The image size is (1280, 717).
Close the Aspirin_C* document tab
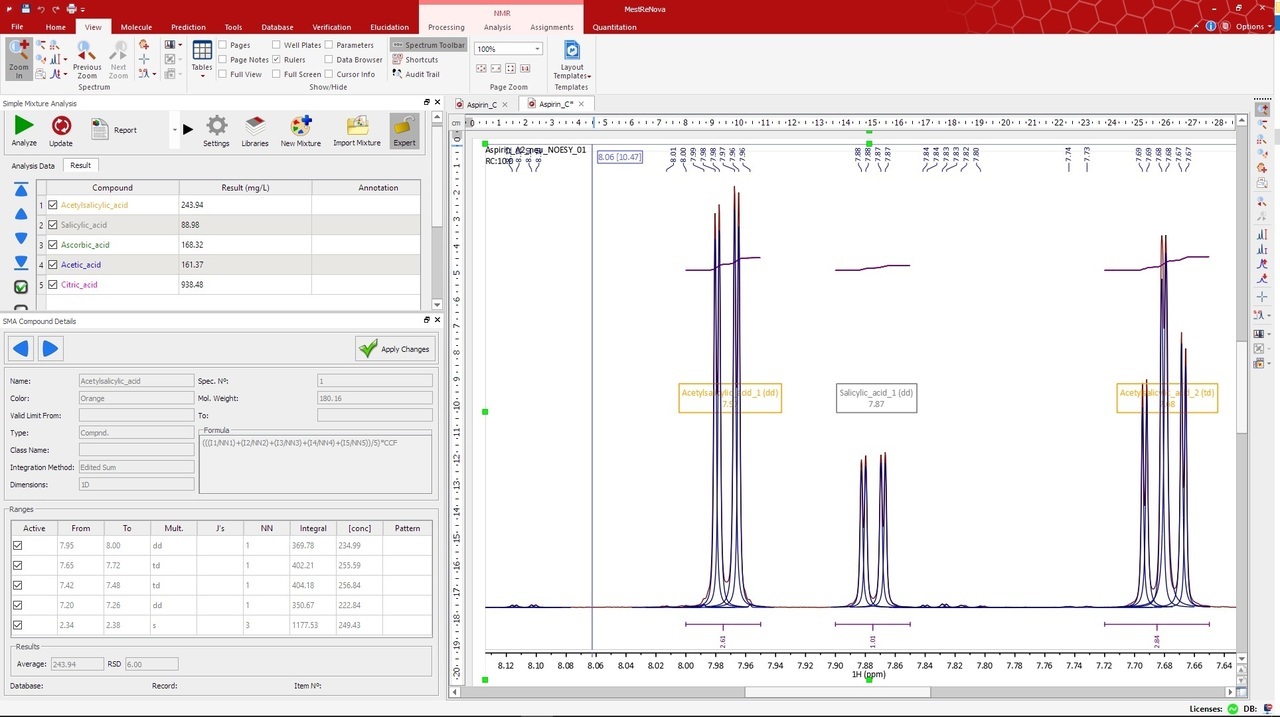(x=581, y=104)
